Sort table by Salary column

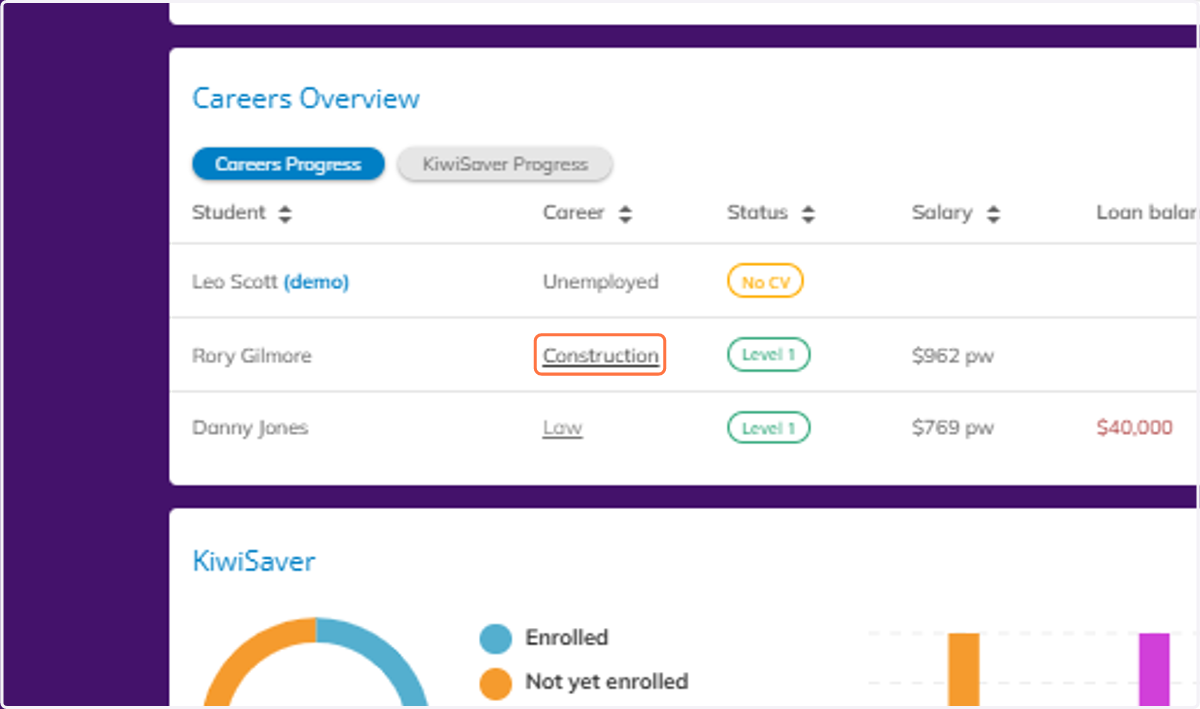(x=993, y=214)
